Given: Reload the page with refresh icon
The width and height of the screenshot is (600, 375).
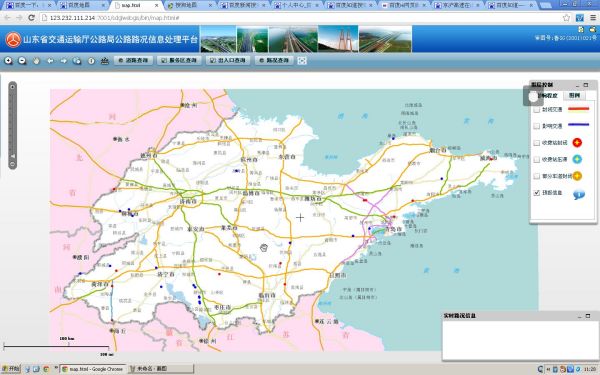Looking at the screenshot, I should tap(31, 18).
